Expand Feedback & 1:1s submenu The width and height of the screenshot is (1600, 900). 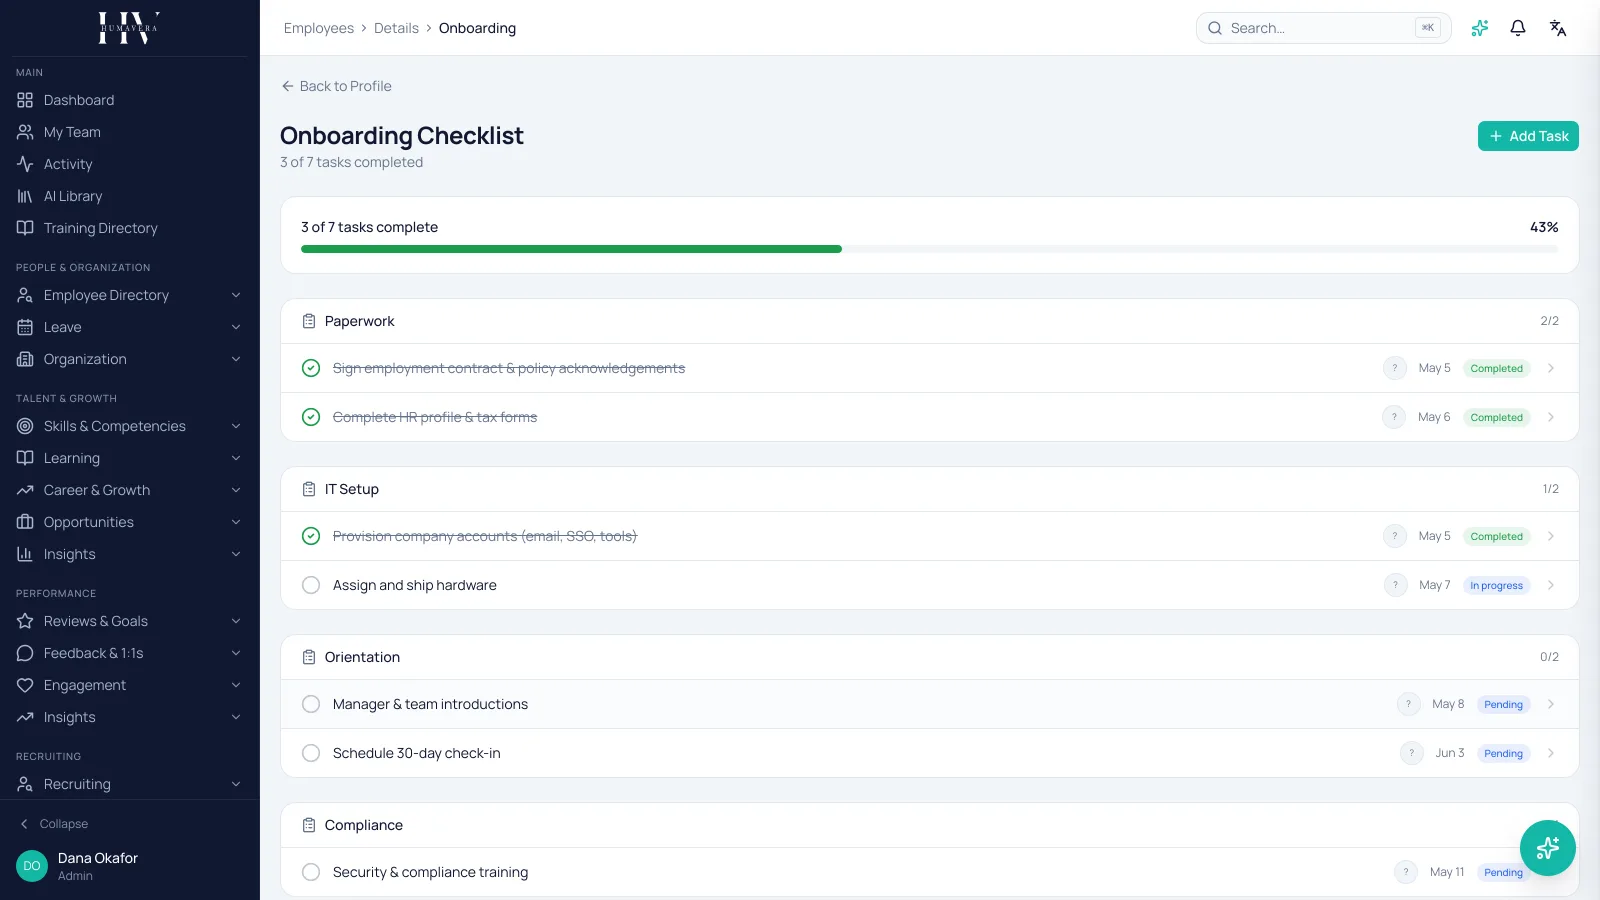[x=236, y=653]
